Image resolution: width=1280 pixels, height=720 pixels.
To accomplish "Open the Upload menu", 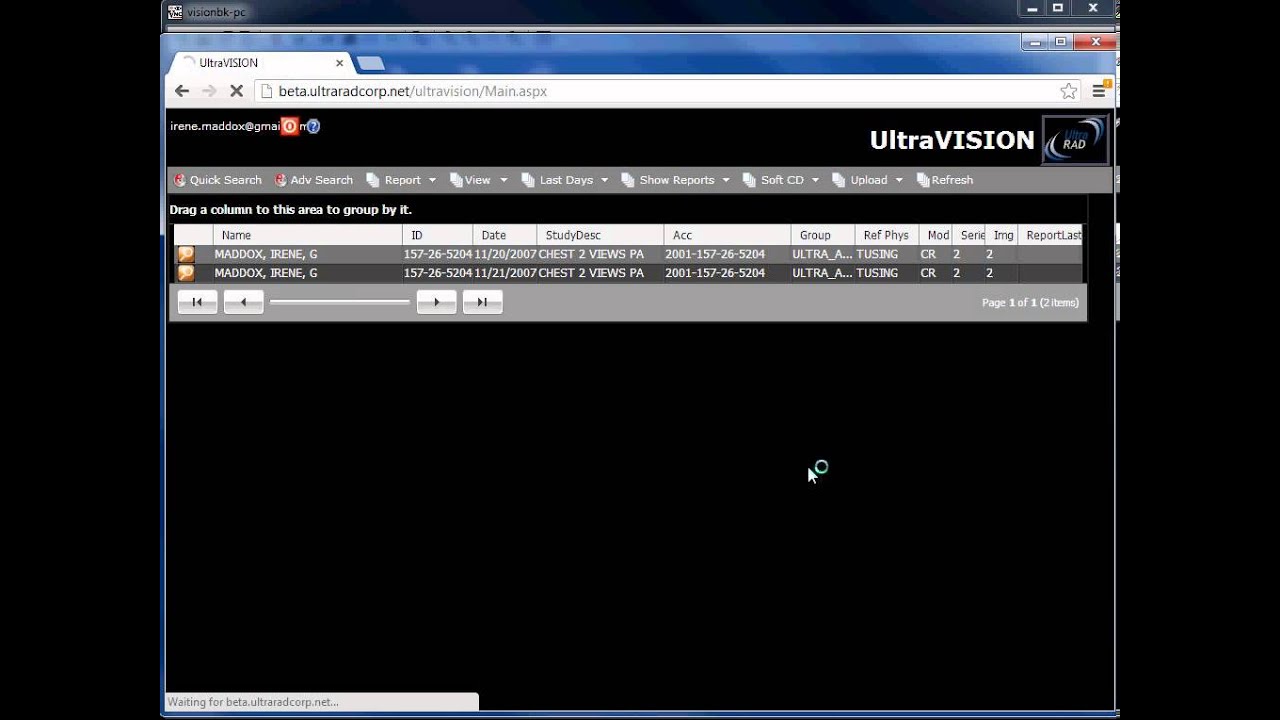I will point(868,180).
